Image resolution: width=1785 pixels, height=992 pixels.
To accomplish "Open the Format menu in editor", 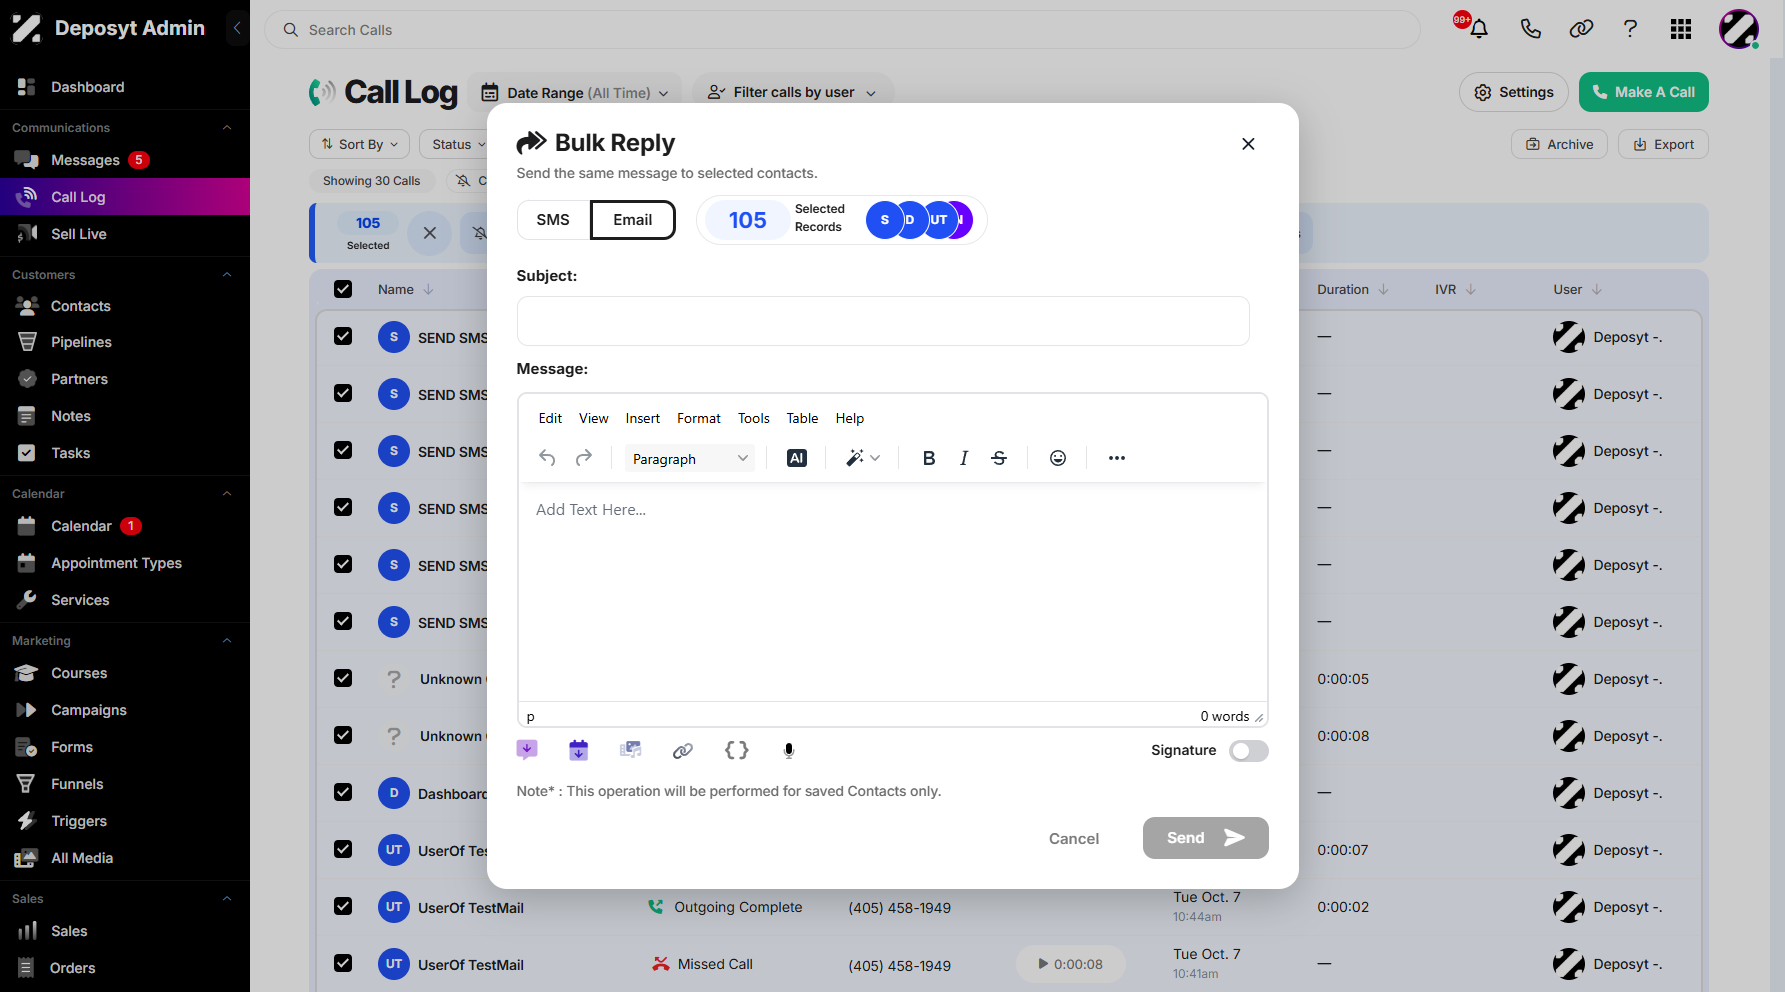I will (x=699, y=418).
